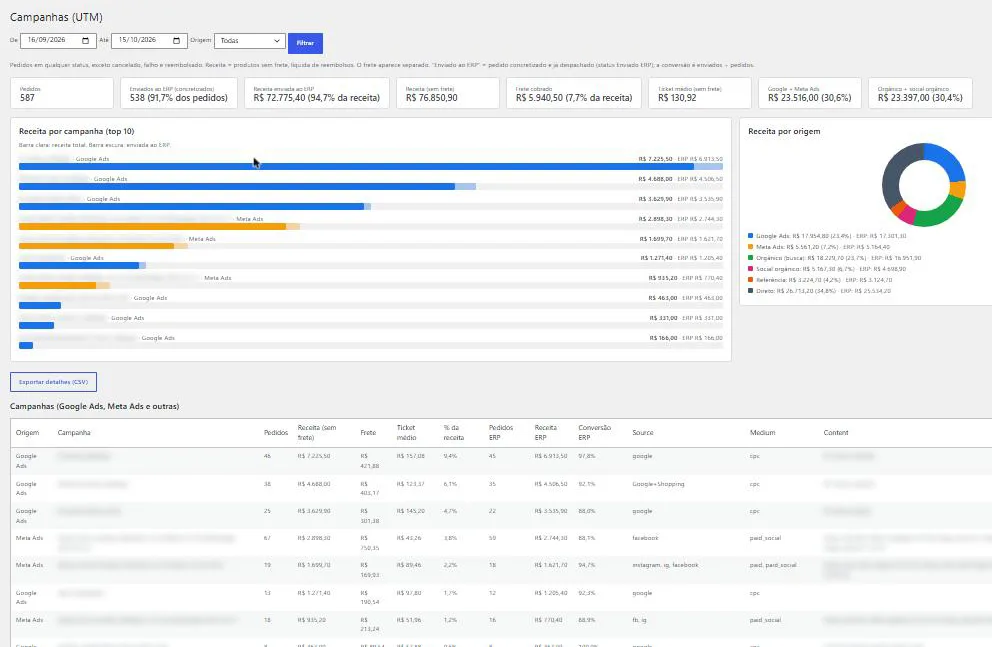
Task: Click the orange Meta Ads legend swatch
Action: (751, 247)
